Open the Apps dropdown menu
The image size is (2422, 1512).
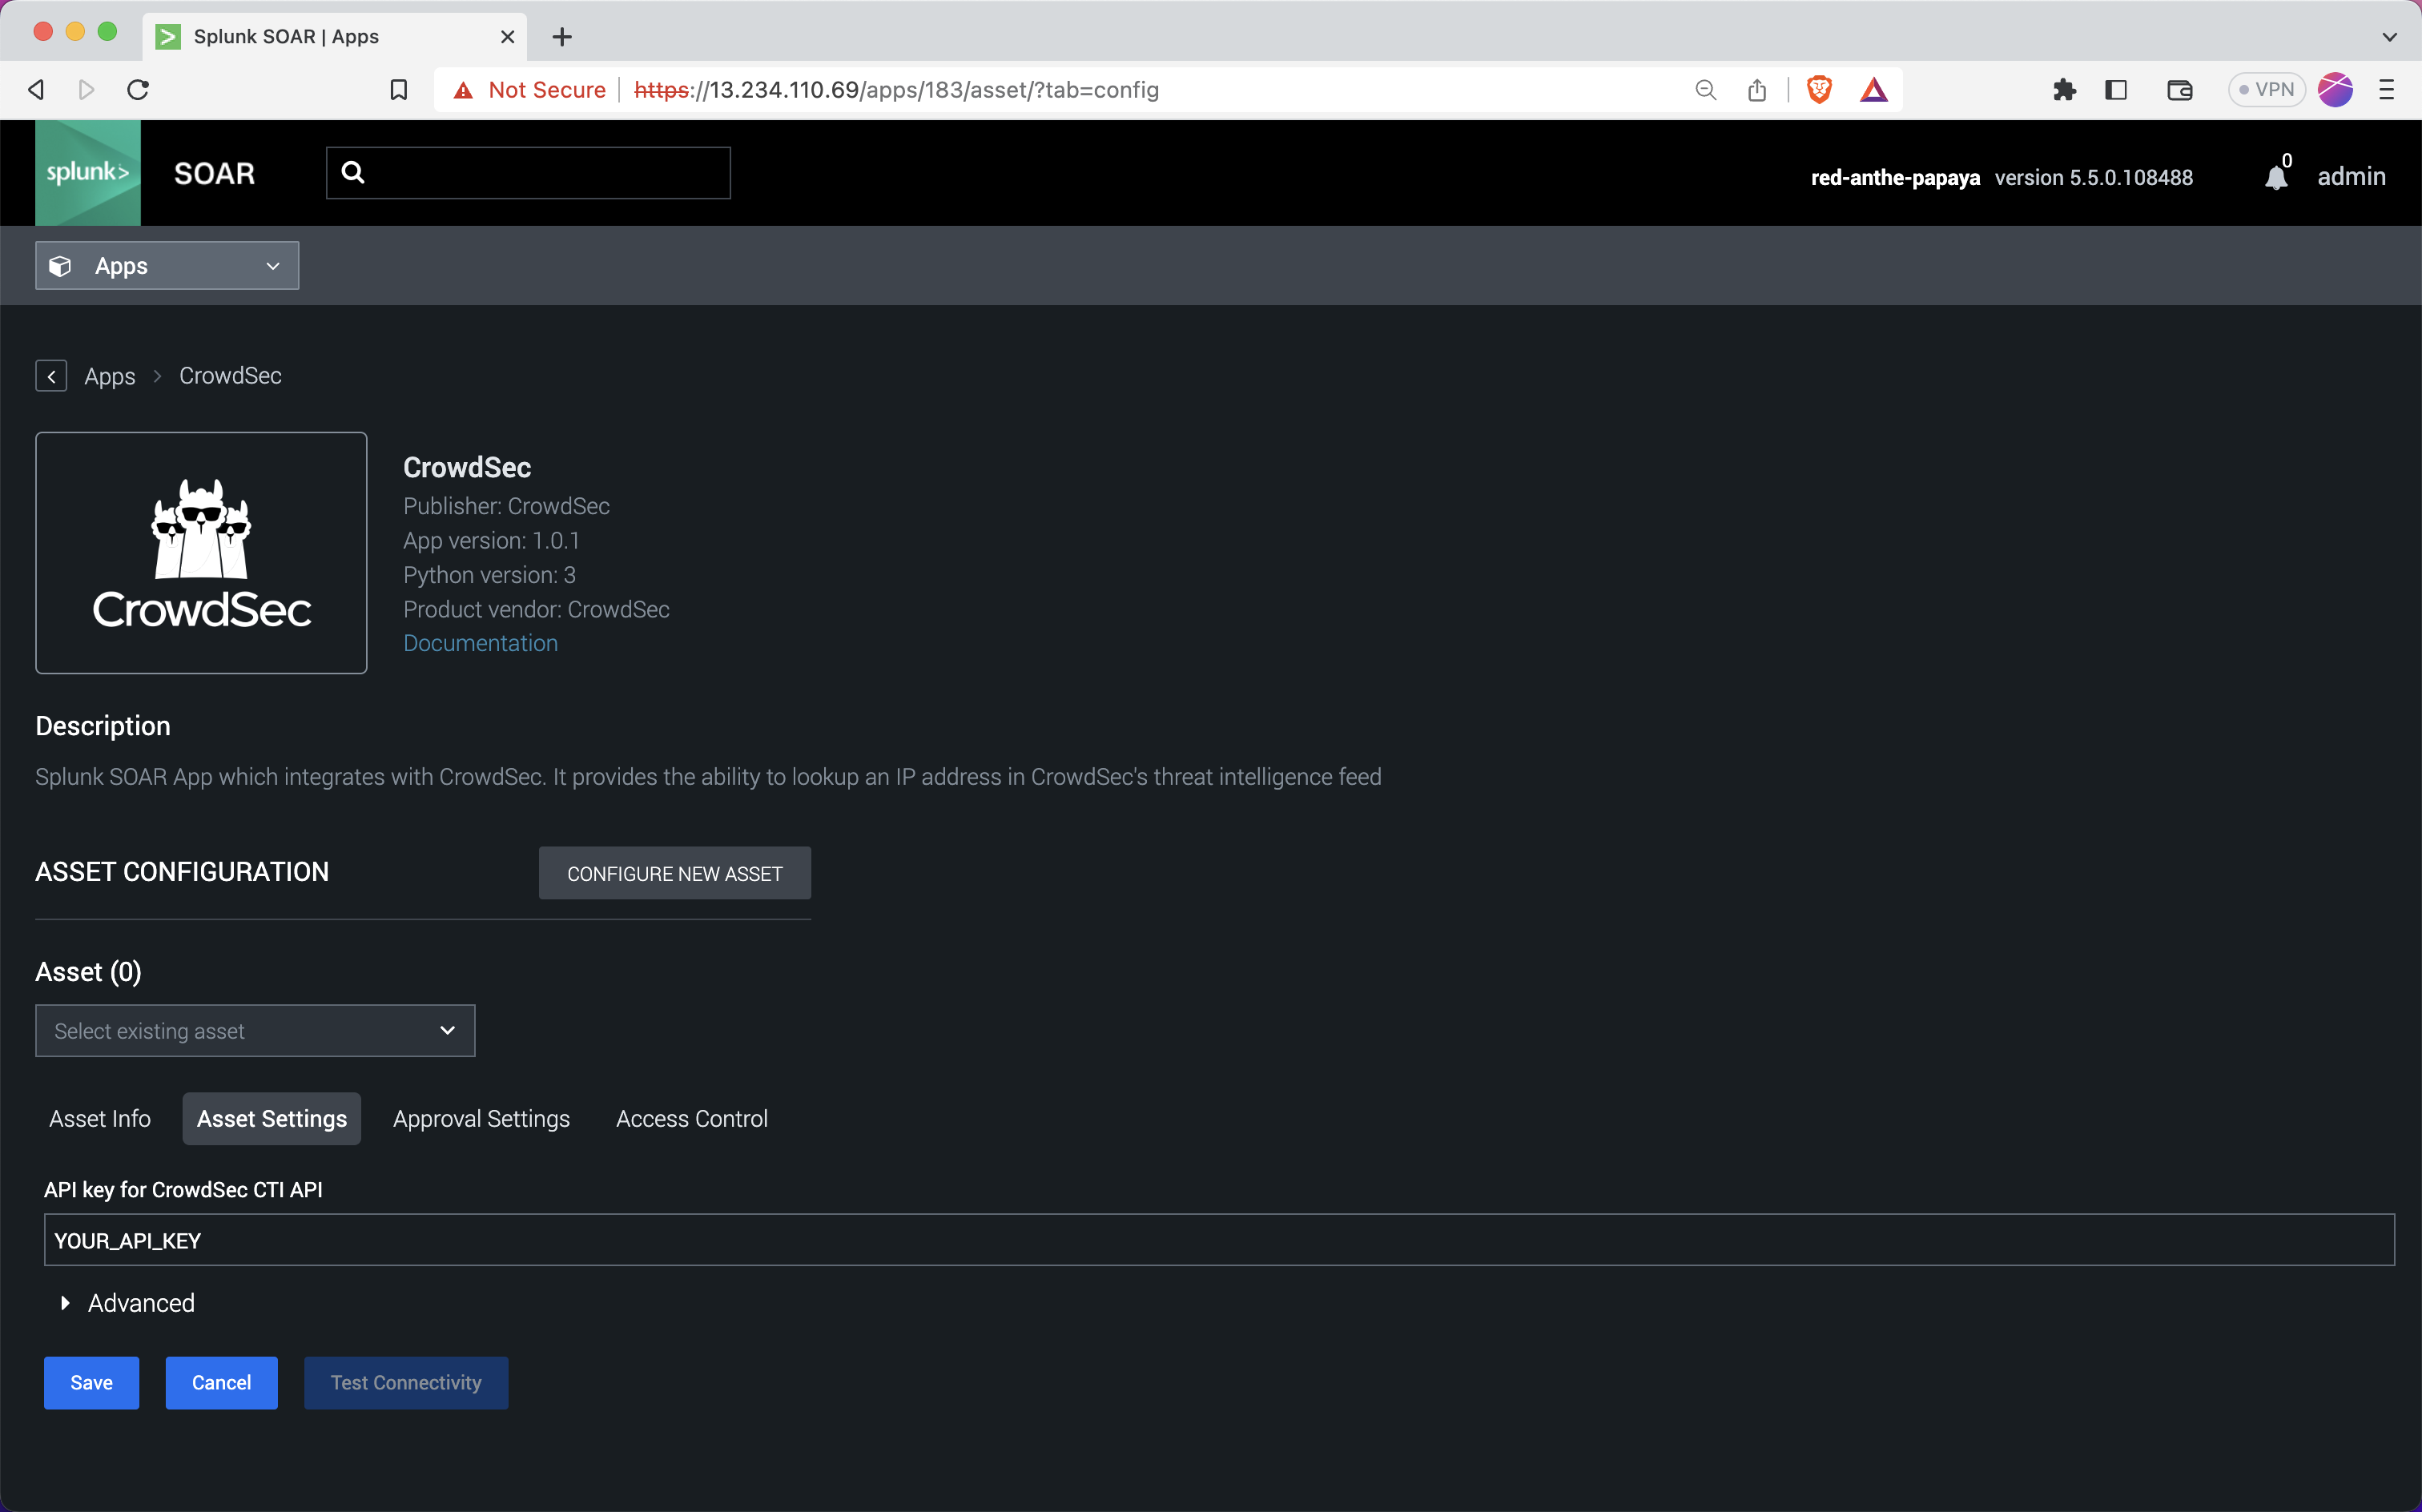(x=167, y=265)
